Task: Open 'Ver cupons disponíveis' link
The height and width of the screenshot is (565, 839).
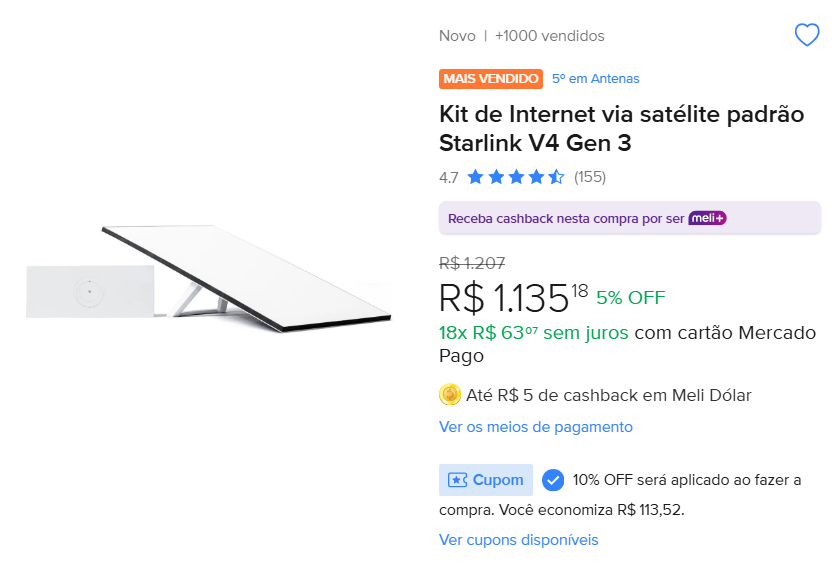Action: pos(518,540)
